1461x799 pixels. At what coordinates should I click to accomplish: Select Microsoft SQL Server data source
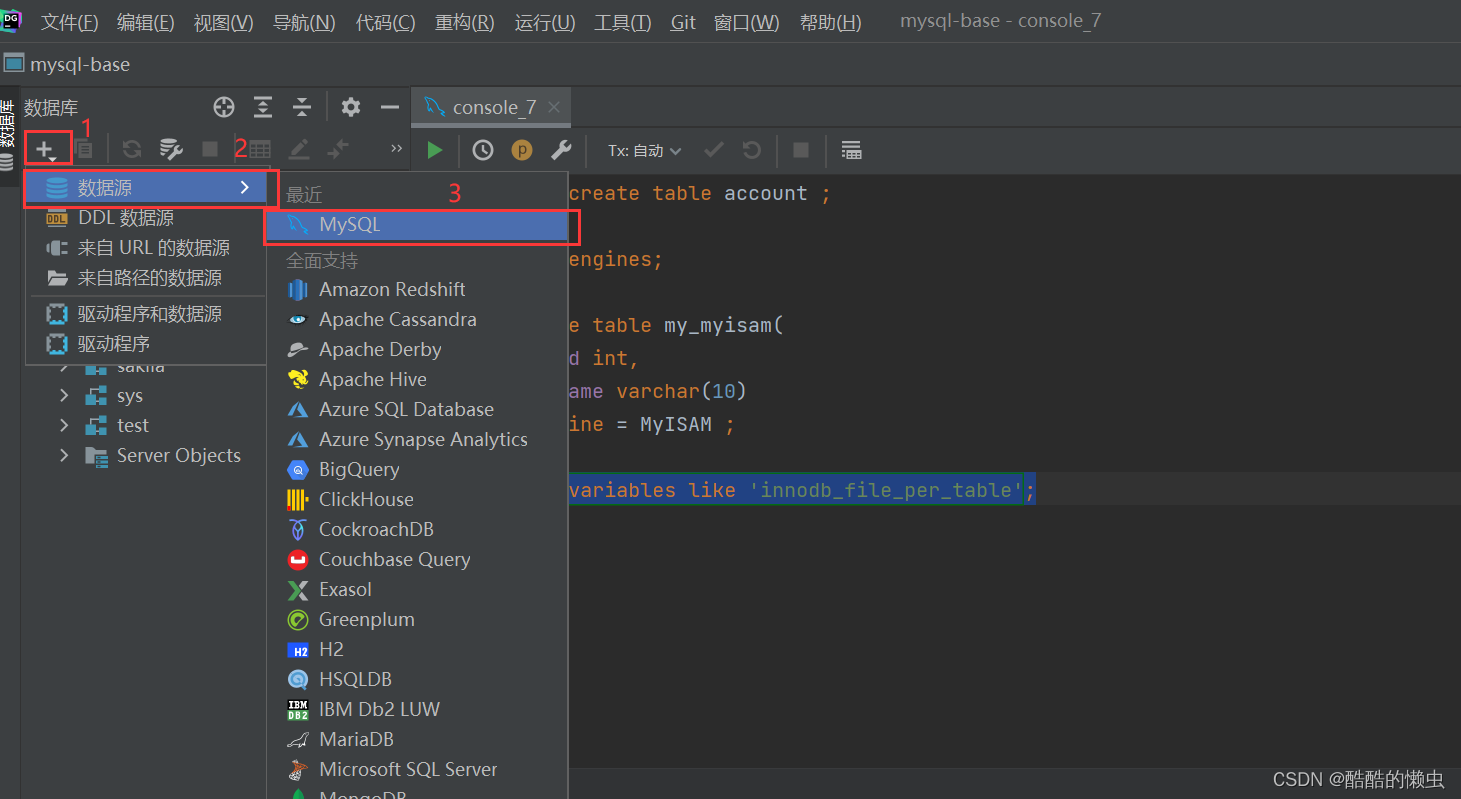pos(417,769)
